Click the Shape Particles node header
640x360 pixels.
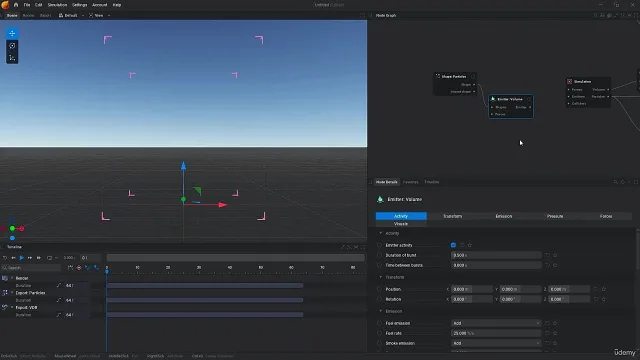click(x=455, y=76)
